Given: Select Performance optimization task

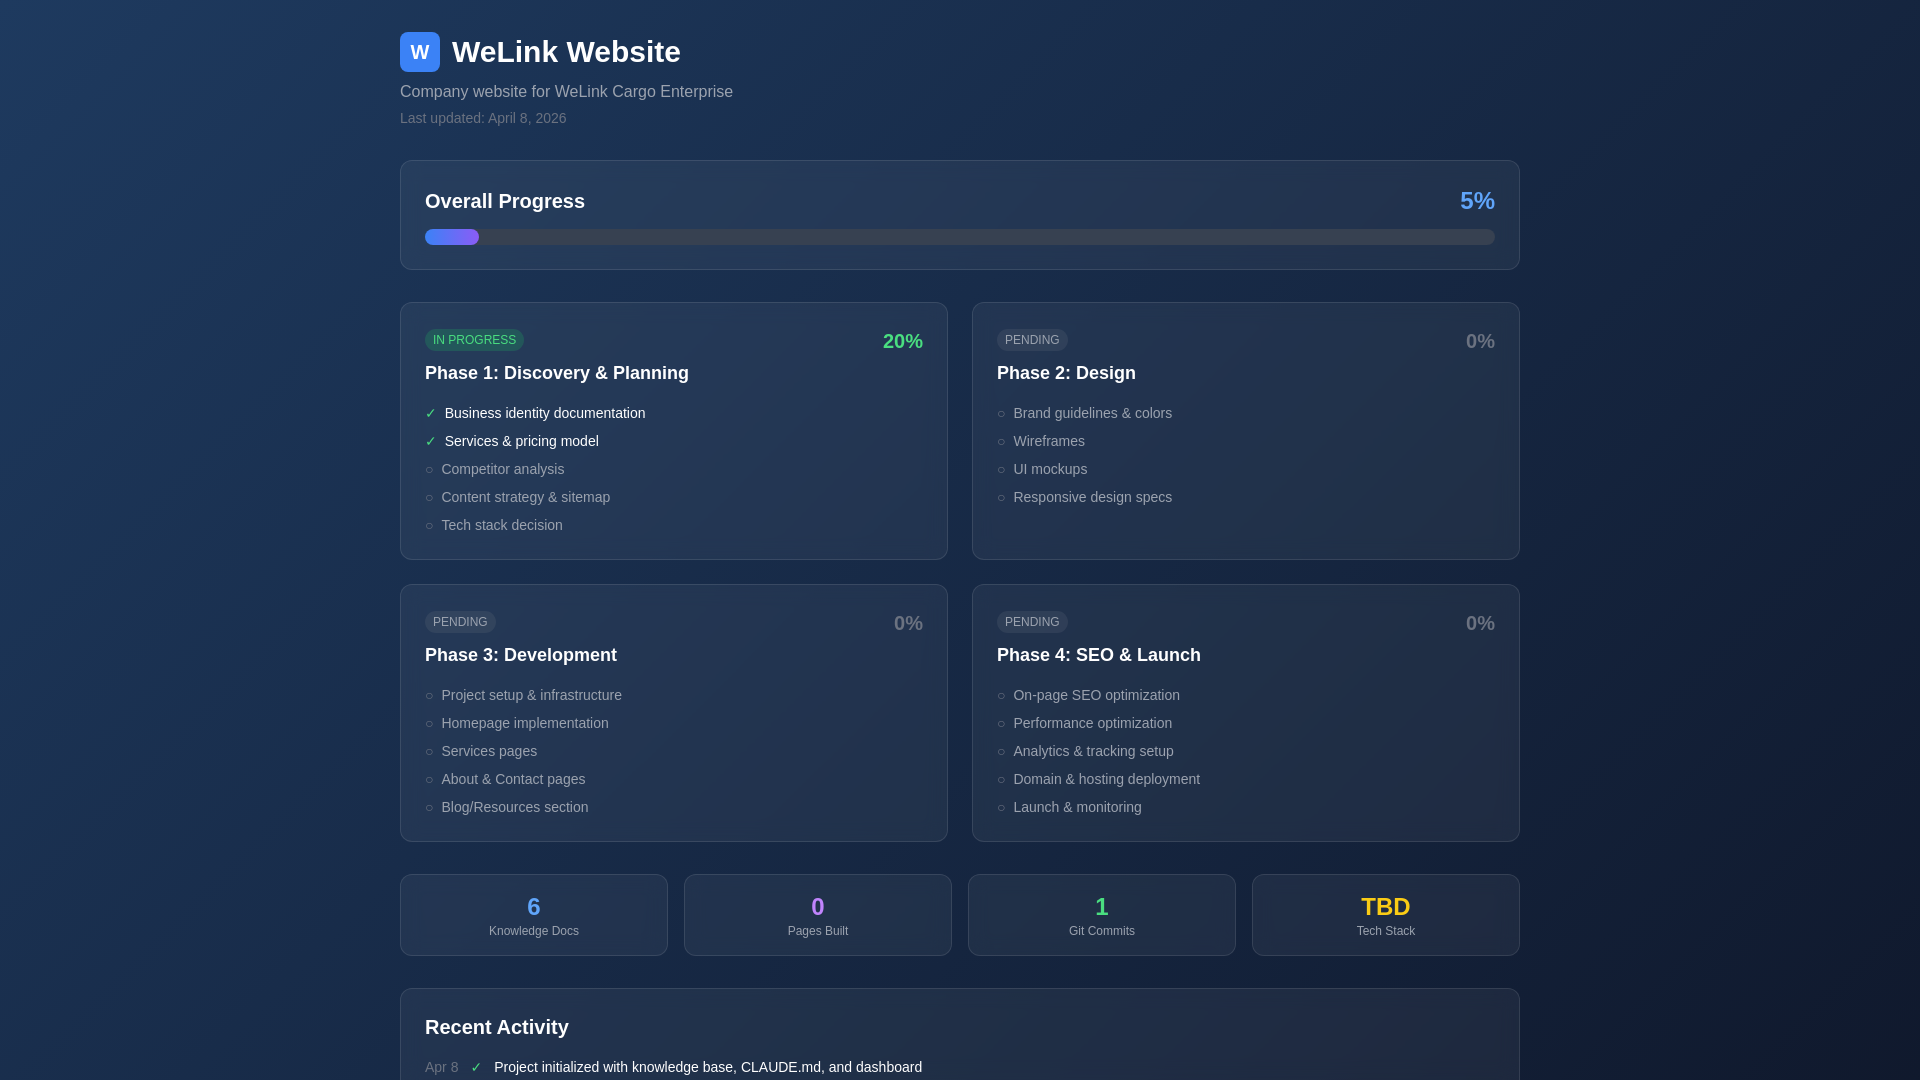Looking at the screenshot, I should (x=1092, y=723).
